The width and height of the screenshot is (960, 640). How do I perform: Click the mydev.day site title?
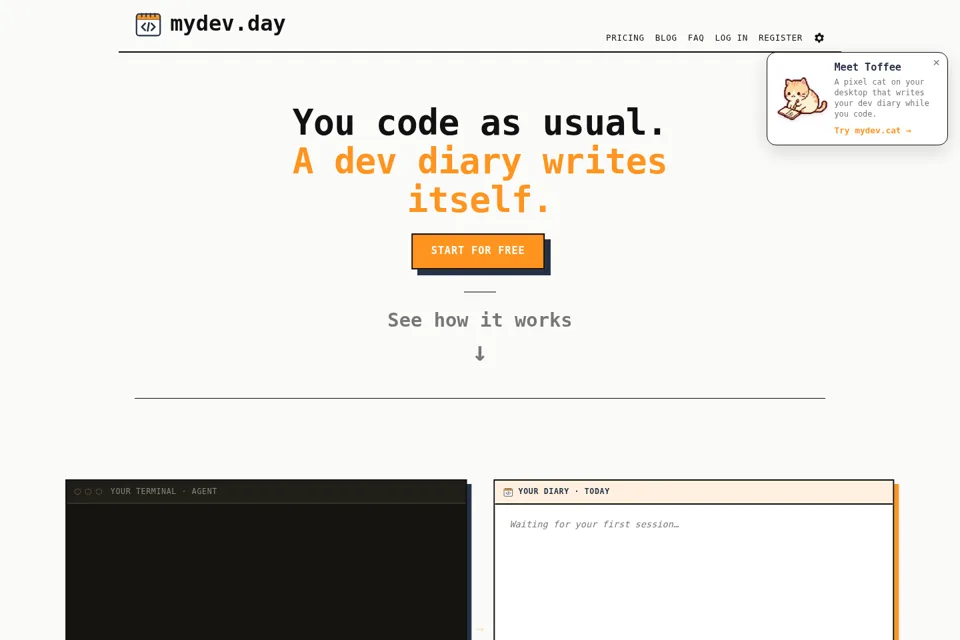(x=227, y=24)
